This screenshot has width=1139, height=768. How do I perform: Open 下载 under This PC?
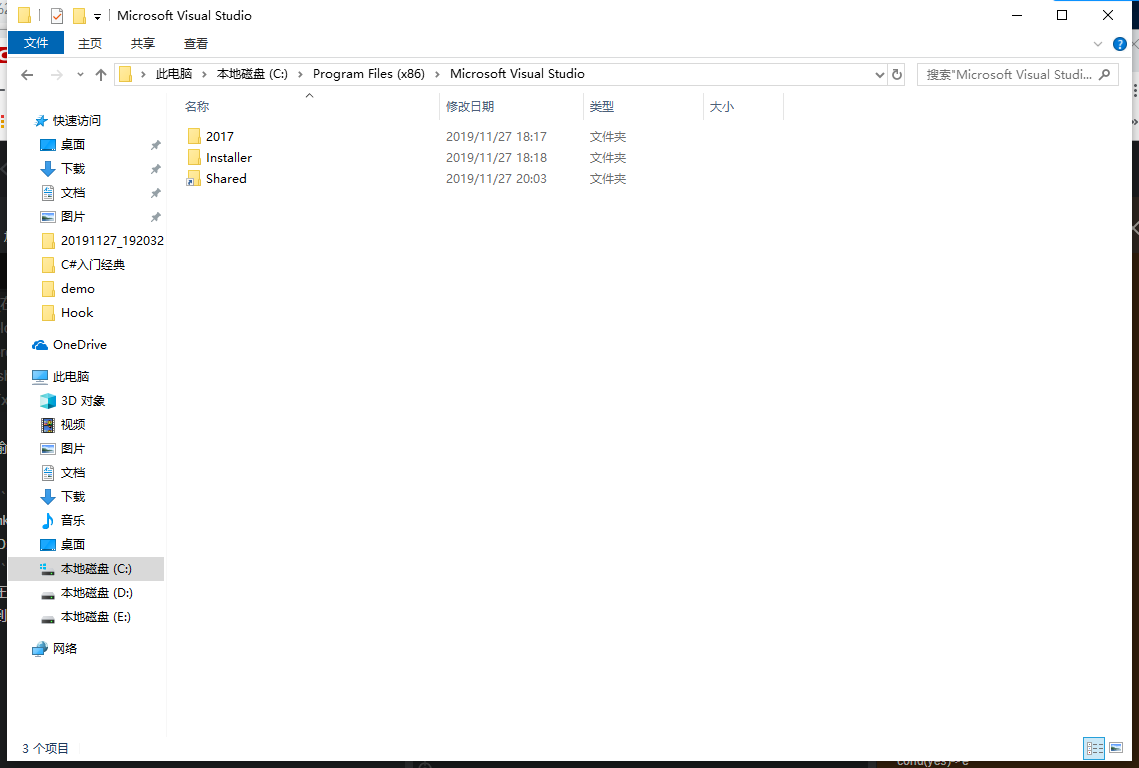(x=73, y=496)
